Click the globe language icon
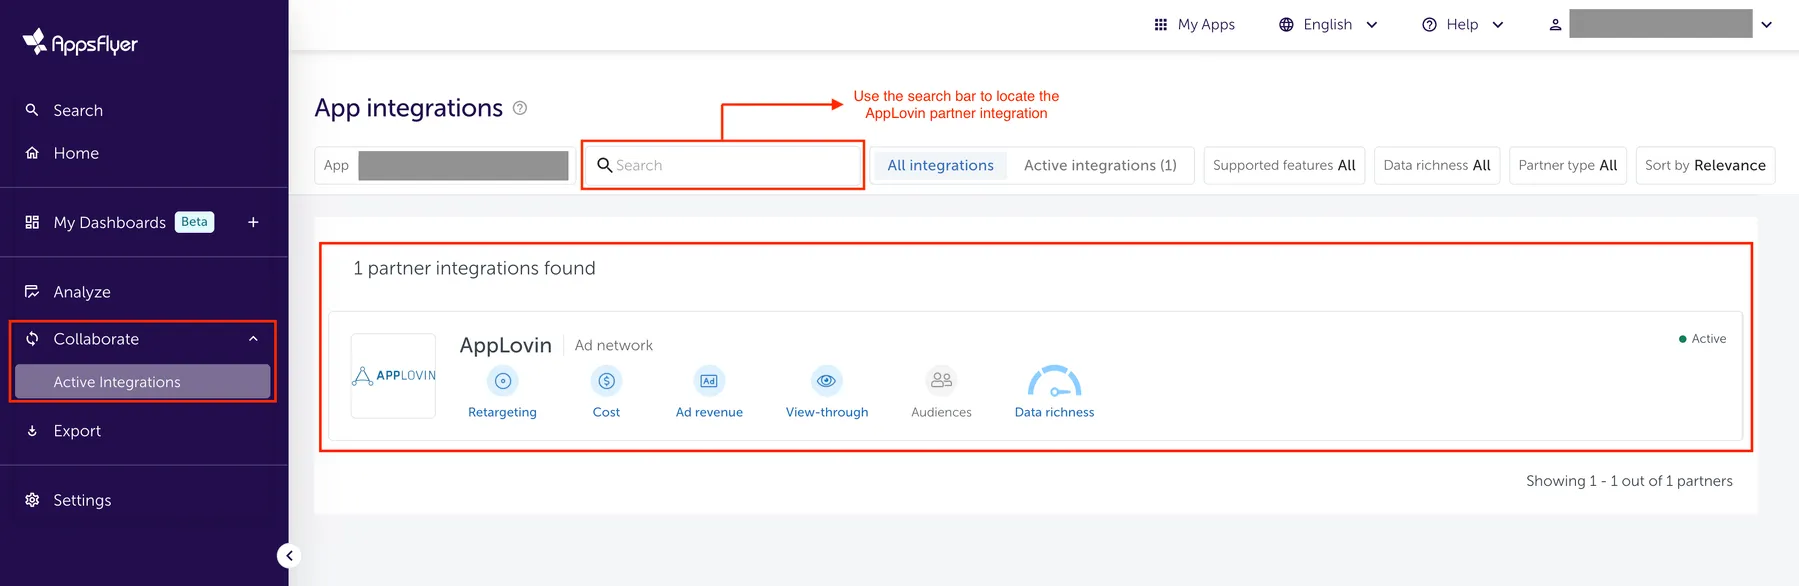1799x586 pixels. pyautogui.click(x=1286, y=24)
